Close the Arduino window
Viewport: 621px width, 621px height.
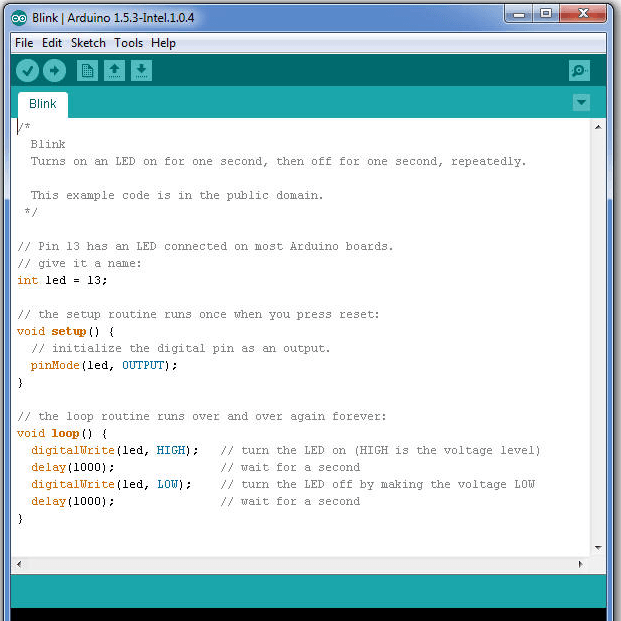click(583, 14)
